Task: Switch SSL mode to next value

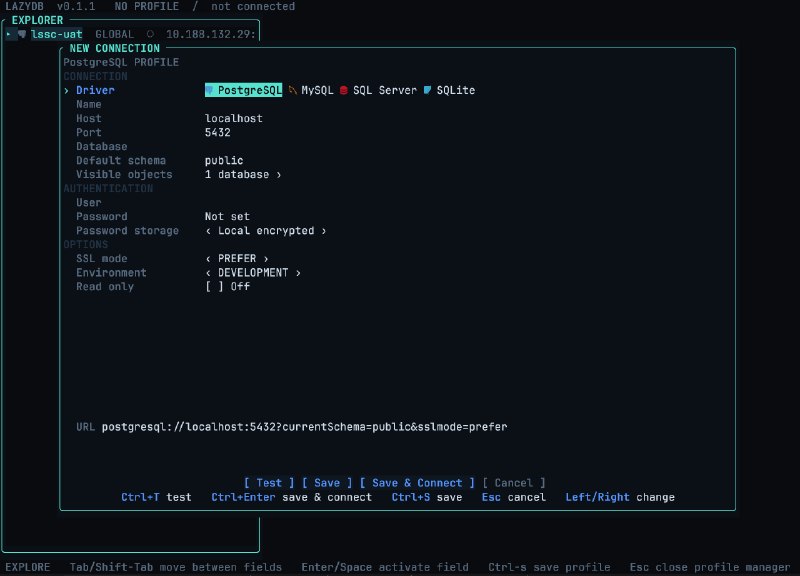Action: click(x=266, y=259)
